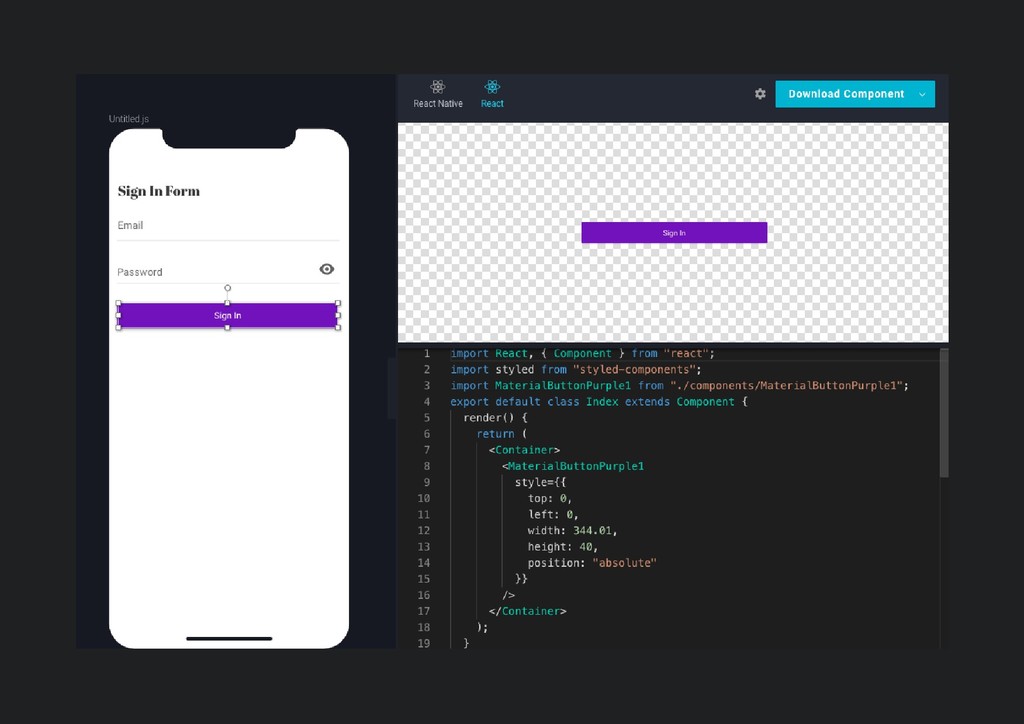
Task: Expand the Download Component dropdown arrow
Action: click(922, 95)
